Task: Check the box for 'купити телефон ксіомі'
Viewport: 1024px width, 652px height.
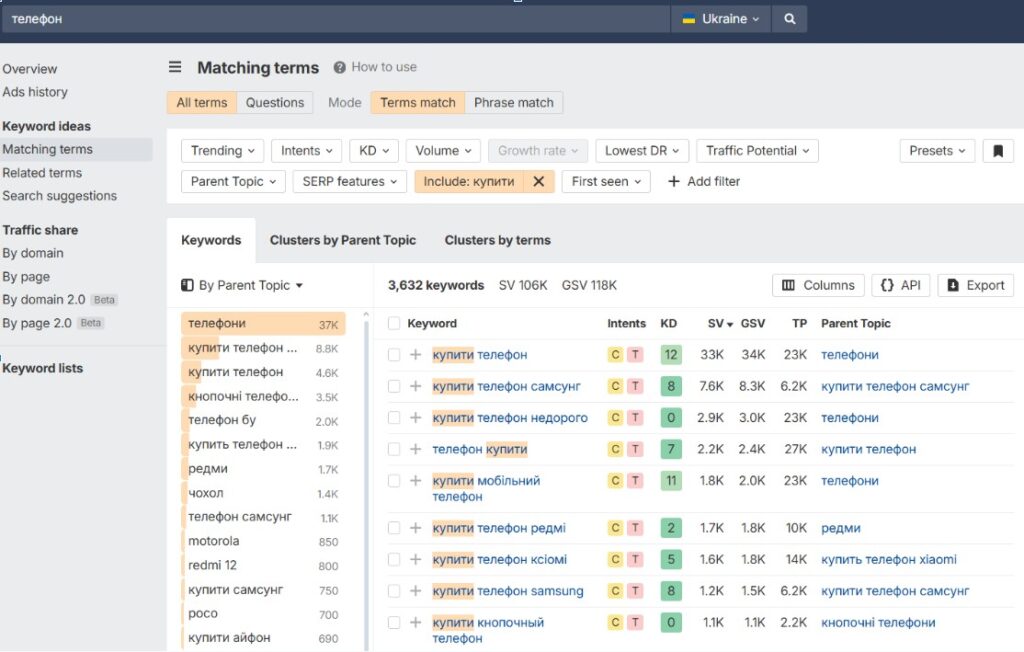Action: click(394, 560)
